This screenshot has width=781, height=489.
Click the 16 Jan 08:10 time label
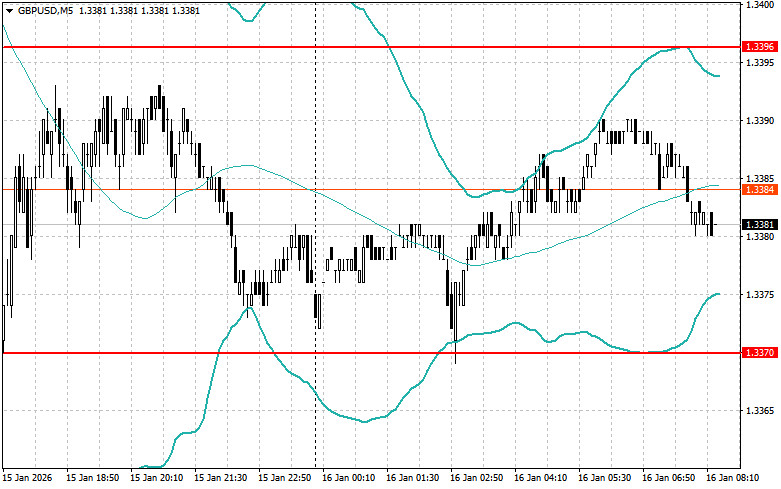(x=733, y=478)
